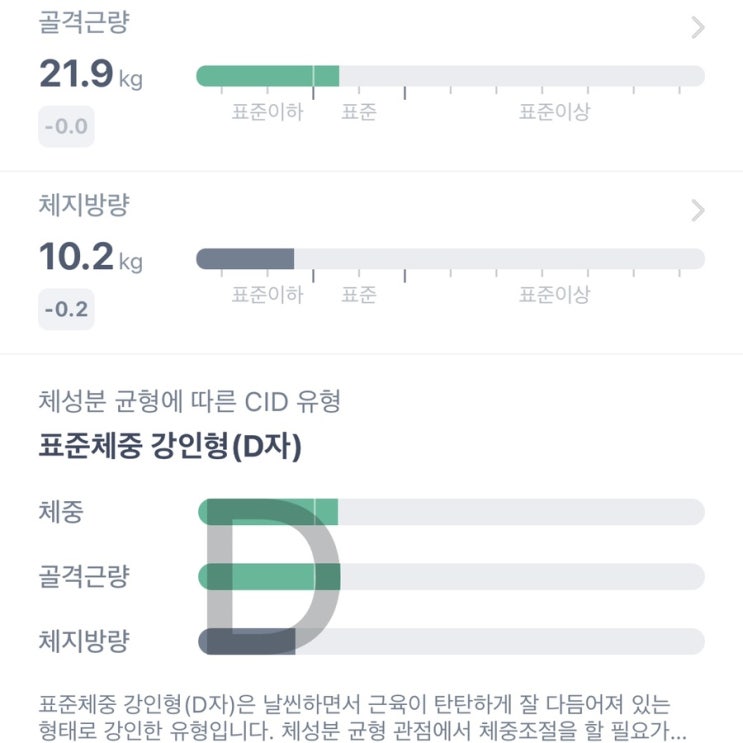743x743 pixels.
Task: Tap the -0.2 change badge
Action: coord(66,309)
